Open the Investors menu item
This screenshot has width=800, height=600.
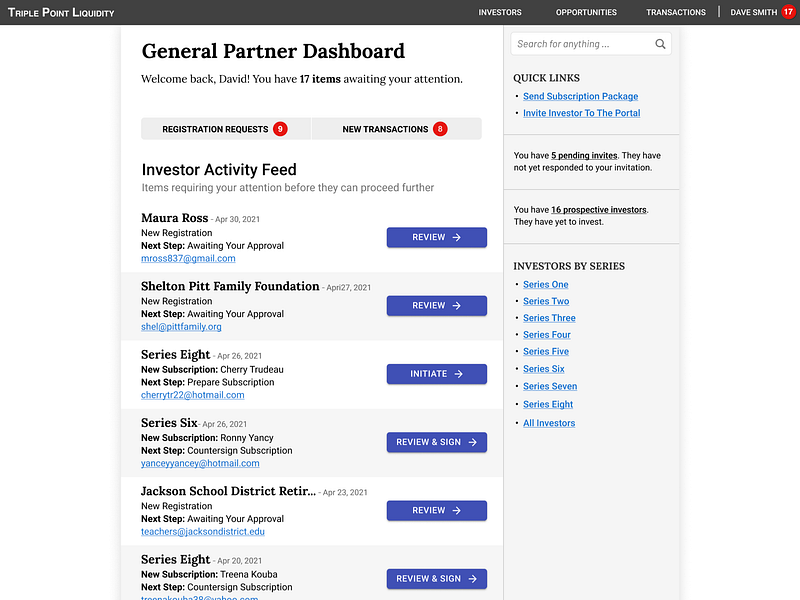(500, 13)
